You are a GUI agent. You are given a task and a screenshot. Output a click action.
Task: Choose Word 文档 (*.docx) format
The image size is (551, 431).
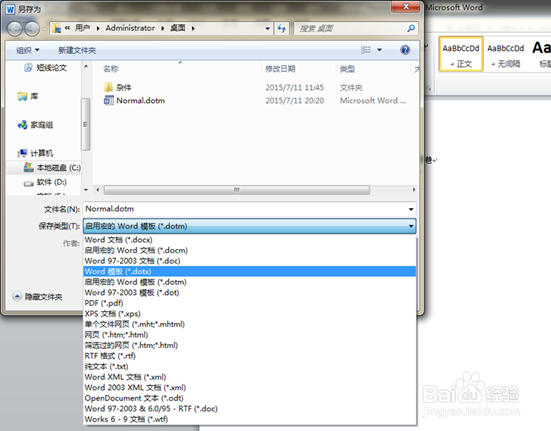(x=249, y=240)
